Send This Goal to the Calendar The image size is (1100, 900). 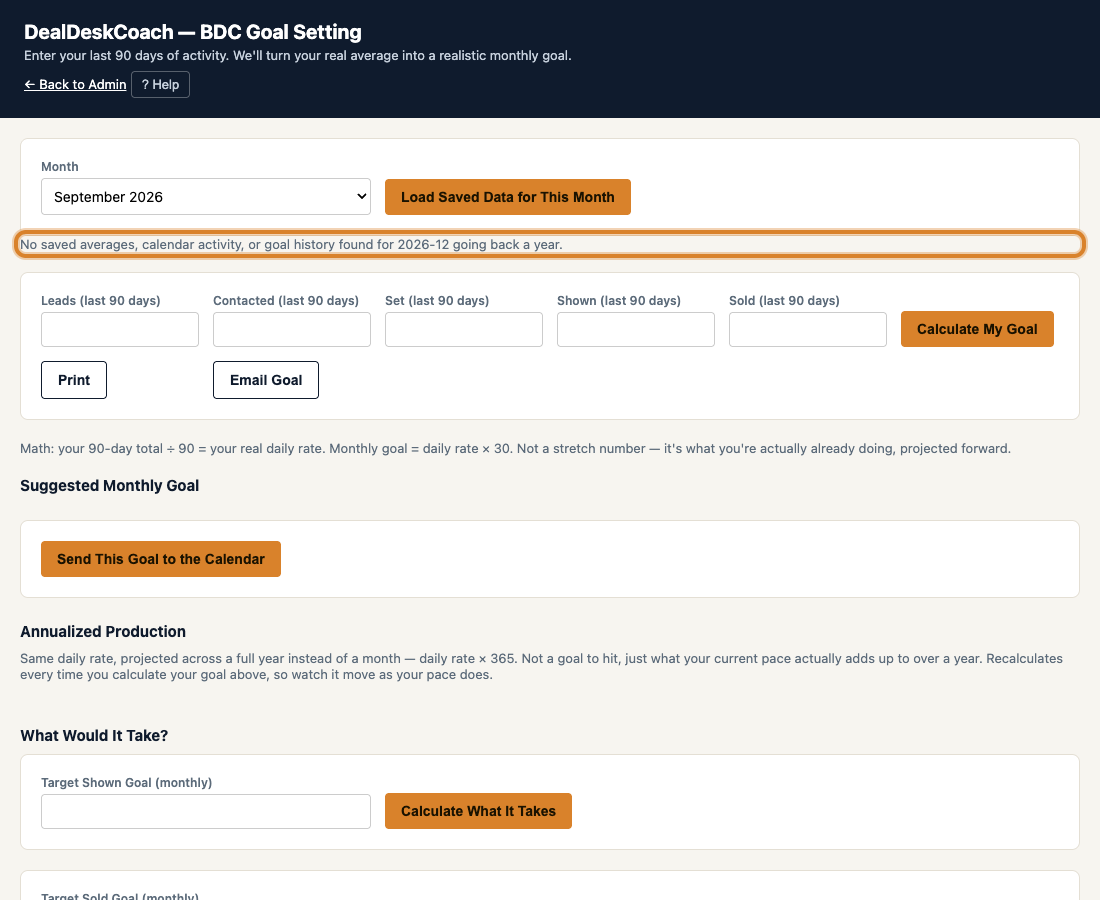[161, 559]
